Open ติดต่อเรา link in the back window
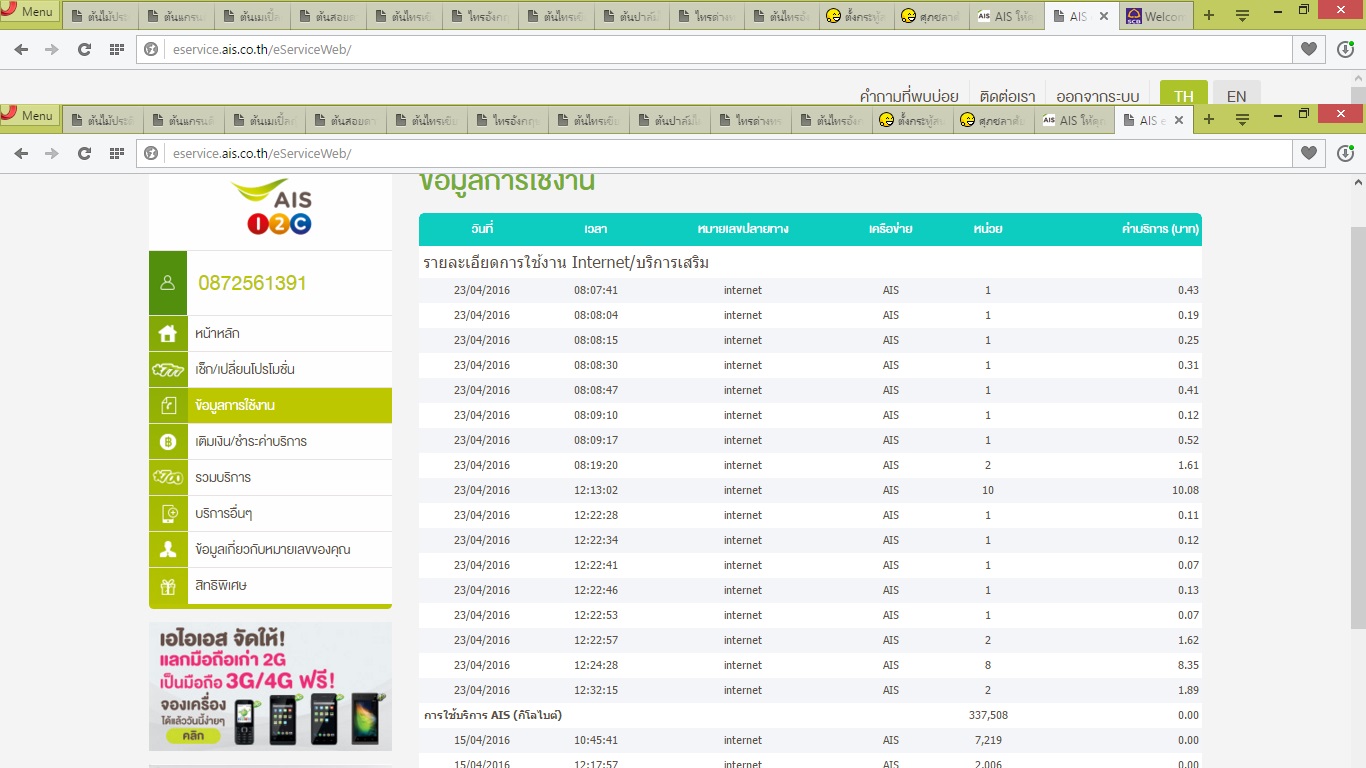This screenshot has width=1366, height=768. point(1008,96)
